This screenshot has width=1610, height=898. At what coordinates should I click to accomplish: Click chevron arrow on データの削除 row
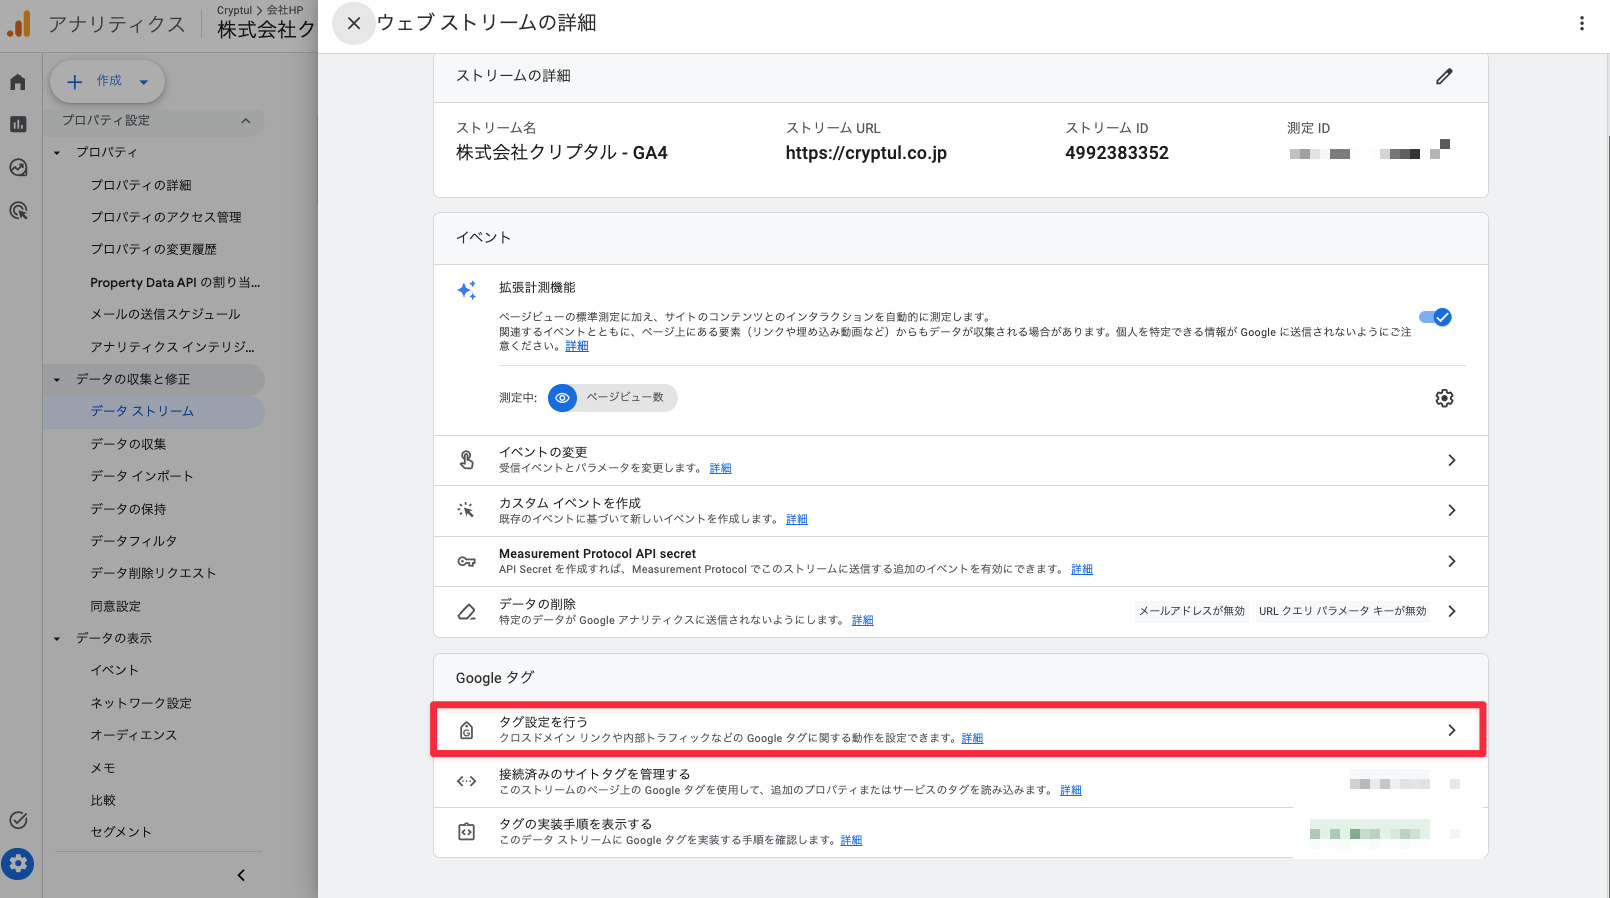tap(1452, 611)
